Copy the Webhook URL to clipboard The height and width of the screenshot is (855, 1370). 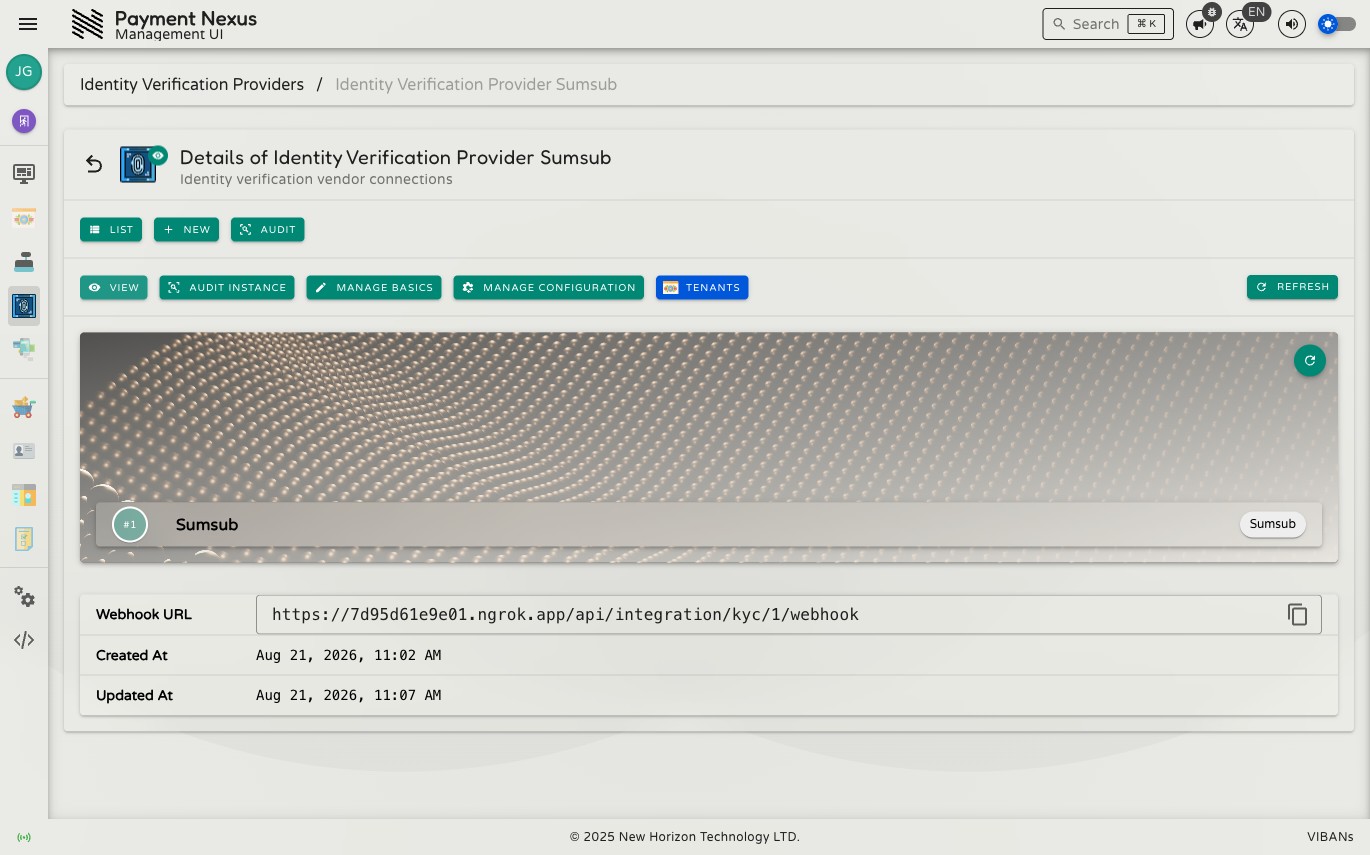click(x=1297, y=615)
